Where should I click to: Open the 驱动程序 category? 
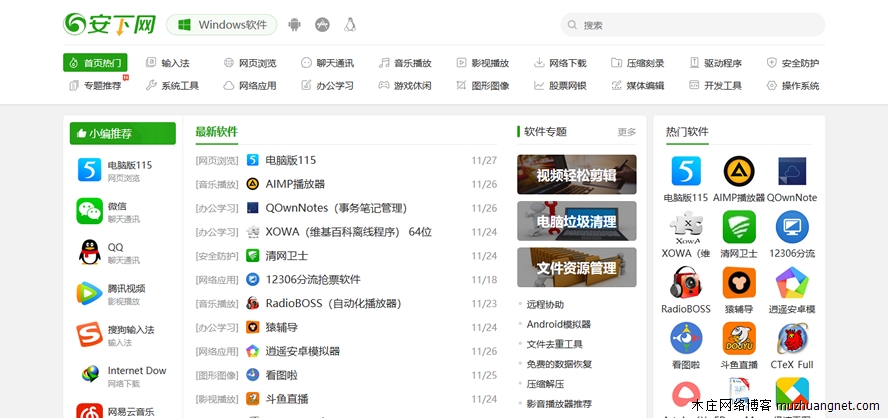(715, 63)
